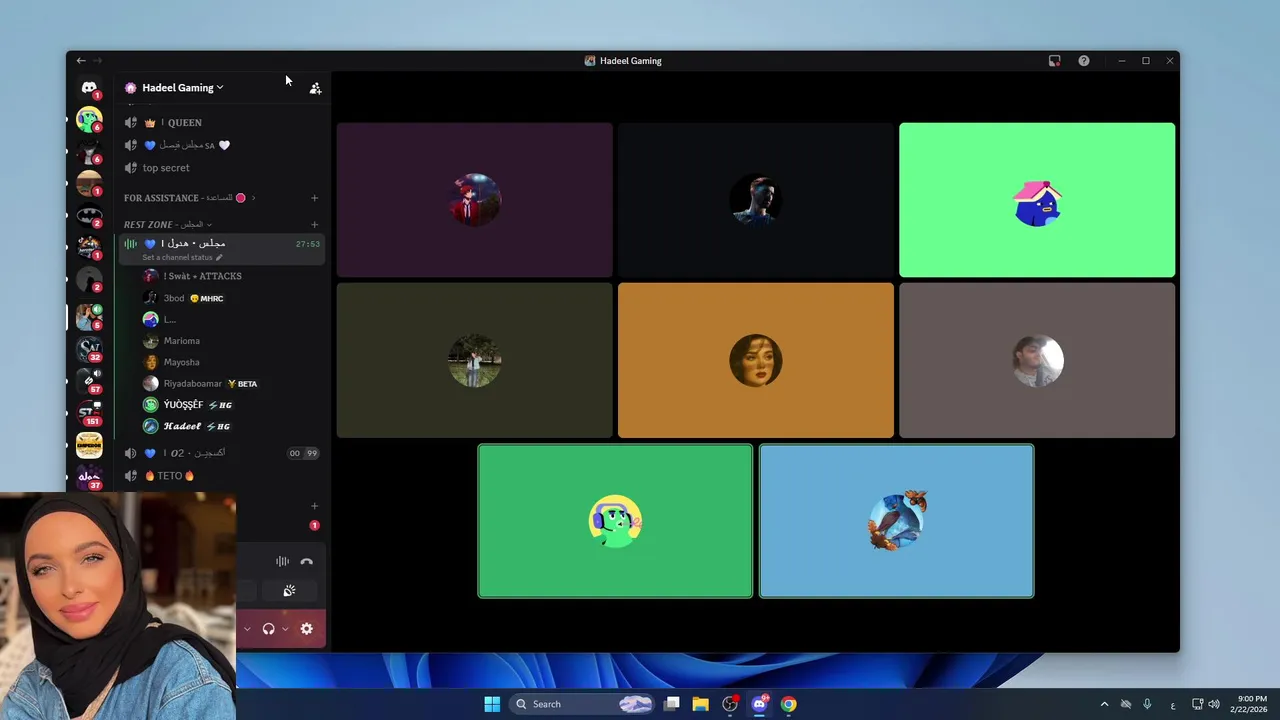Click the plus icon below TETO channel
The width and height of the screenshot is (1280, 720).
(x=314, y=506)
